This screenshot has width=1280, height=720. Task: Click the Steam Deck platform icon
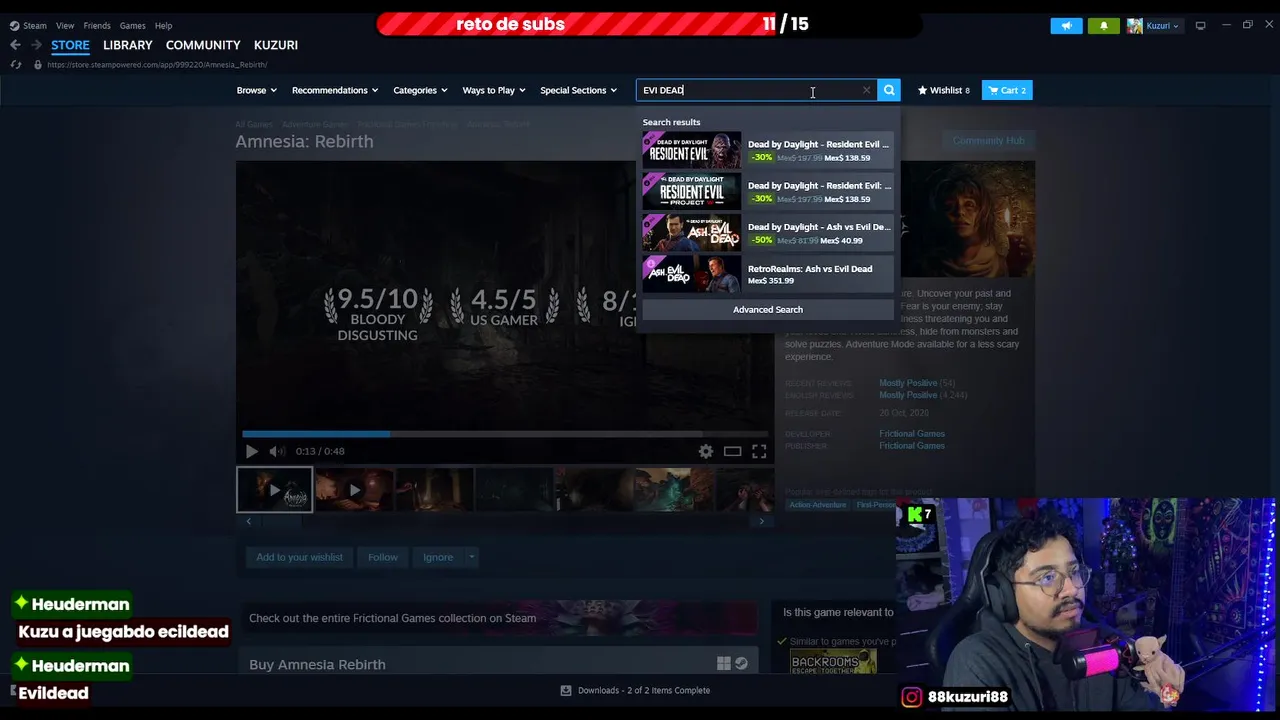pyautogui.click(x=741, y=663)
